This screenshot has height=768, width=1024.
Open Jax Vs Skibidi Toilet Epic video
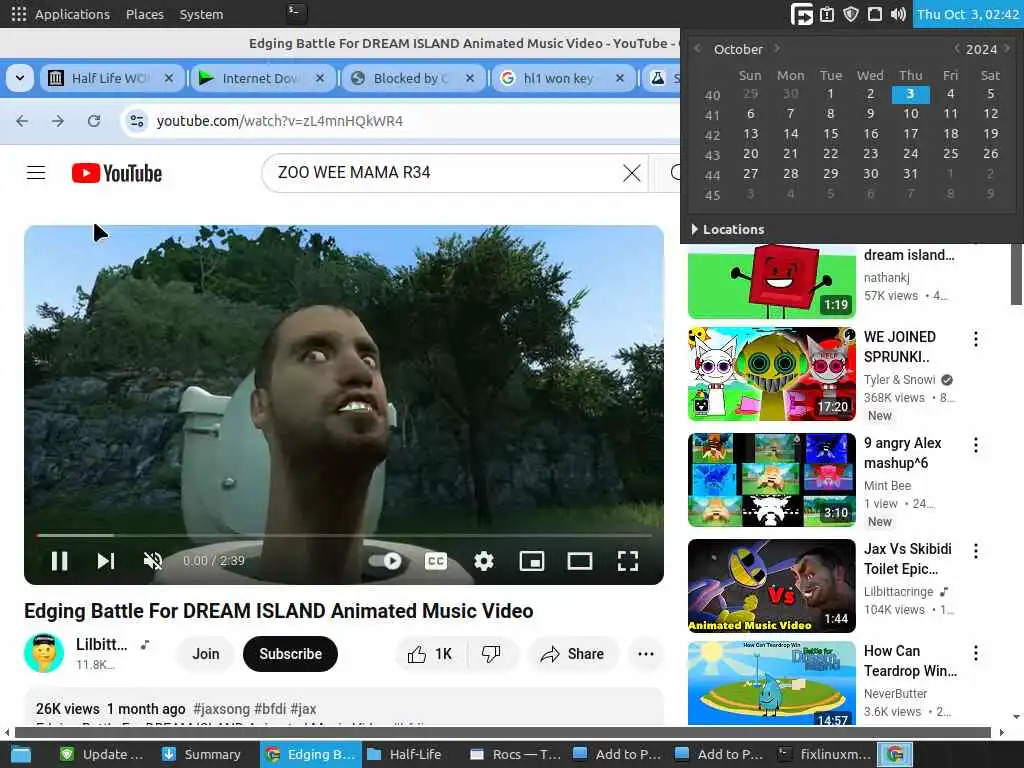pos(772,586)
